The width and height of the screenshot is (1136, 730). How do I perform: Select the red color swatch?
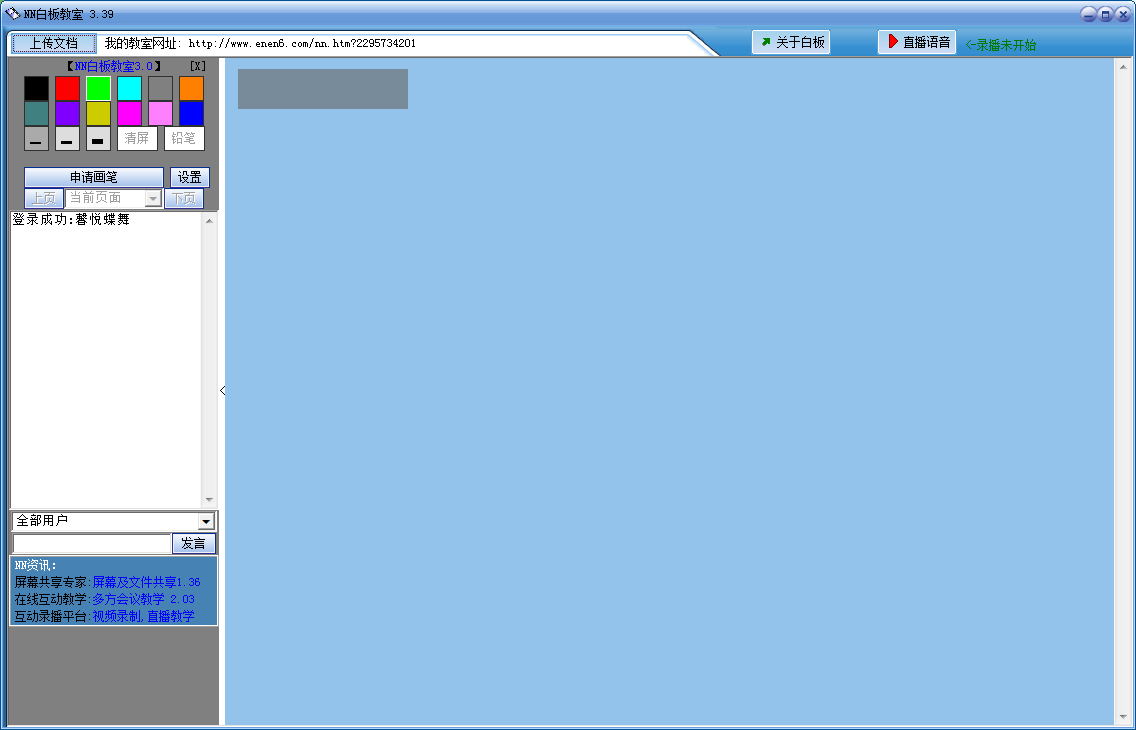[x=67, y=88]
